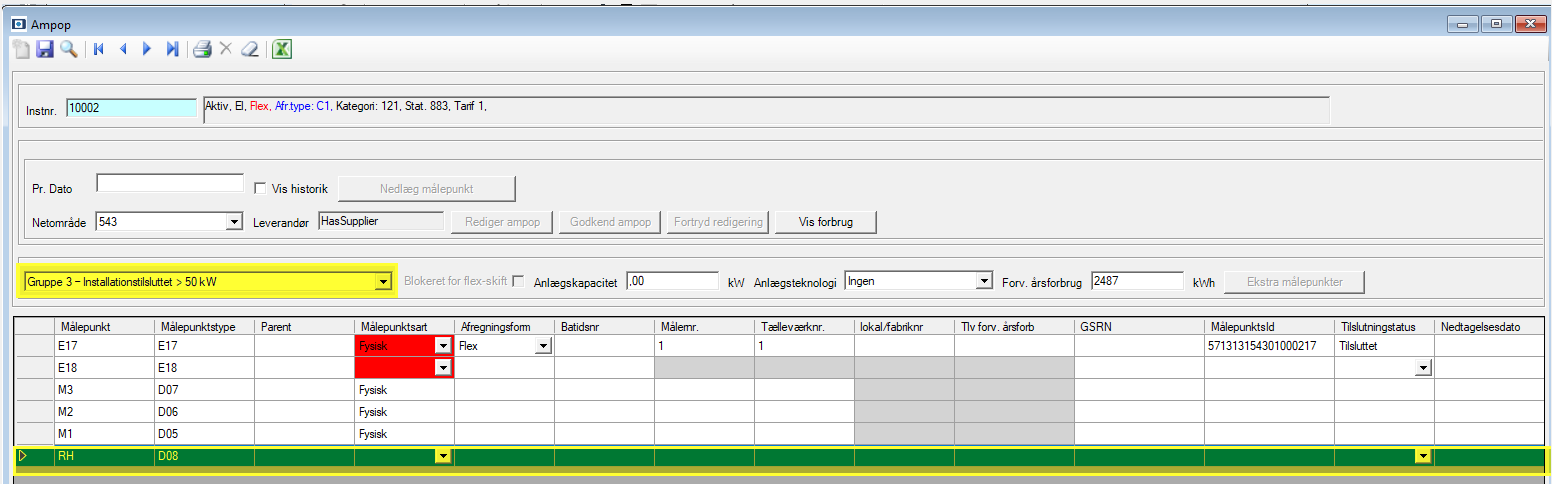Click the Godkend ampop button
Image resolution: width=1552 pixels, height=484 pixels.
click(x=610, y=222)
